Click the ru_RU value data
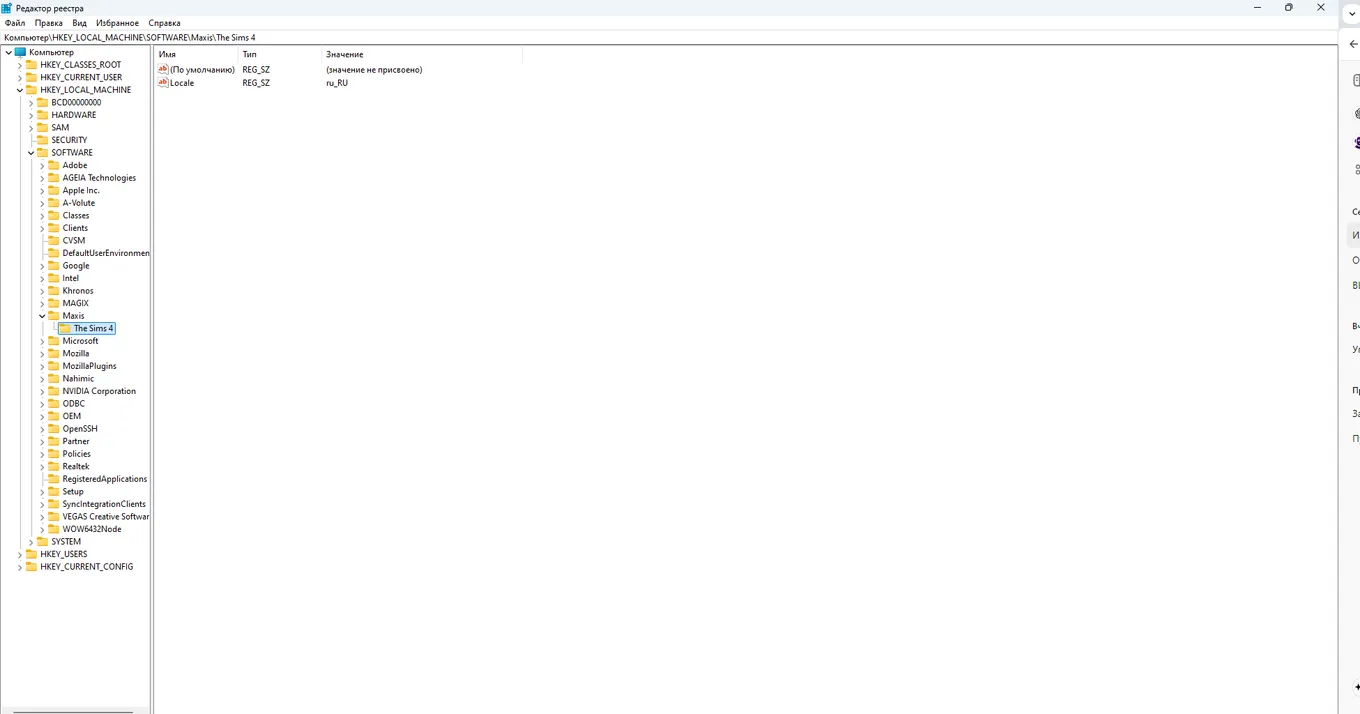1360x714 pixels. (x=337, y=83)
